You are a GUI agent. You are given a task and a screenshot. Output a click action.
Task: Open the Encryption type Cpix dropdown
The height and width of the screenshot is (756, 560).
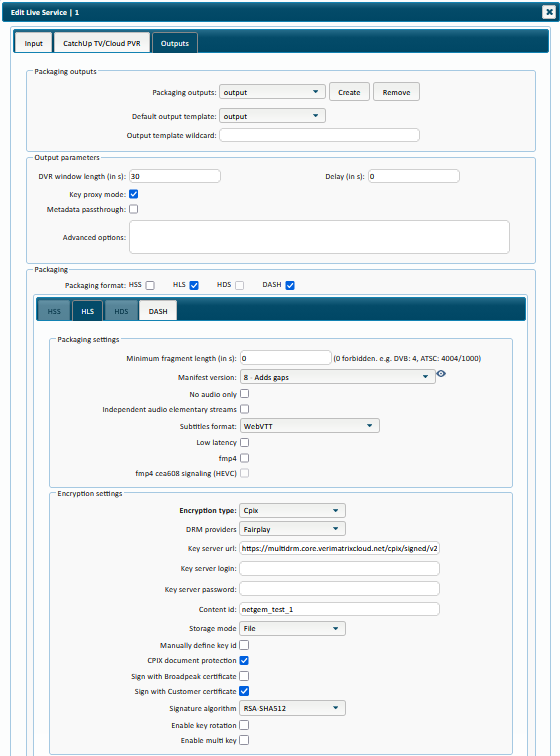292,511
